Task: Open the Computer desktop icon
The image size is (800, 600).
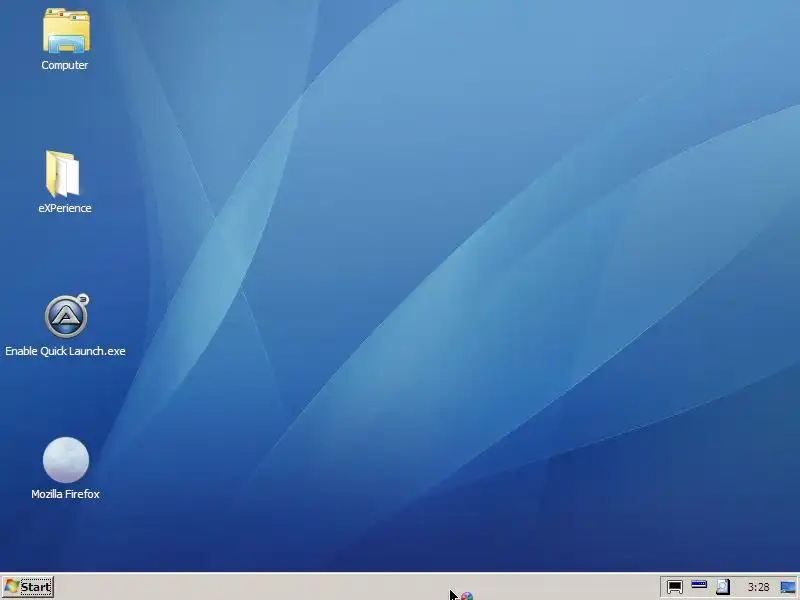Action: 66,31
